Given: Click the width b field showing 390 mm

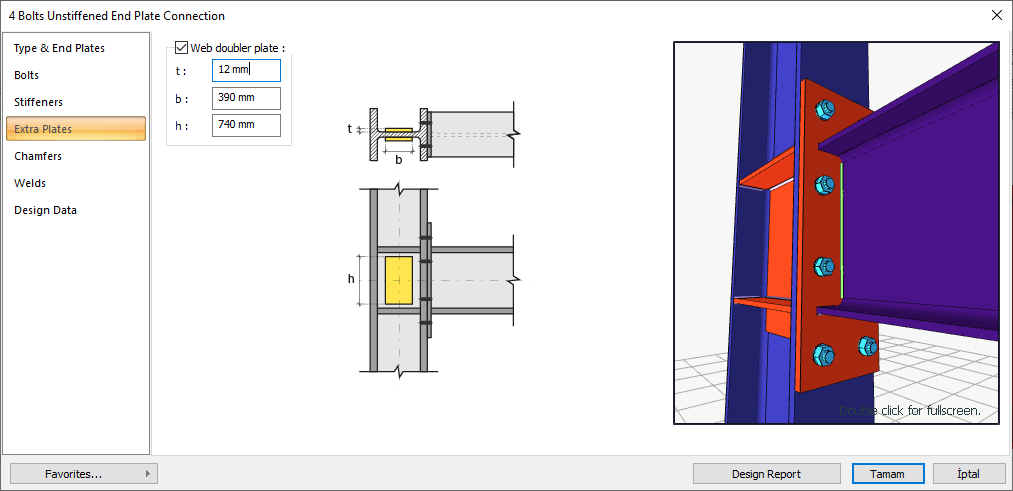Looking at the screenshot, I should click(246, 98).
